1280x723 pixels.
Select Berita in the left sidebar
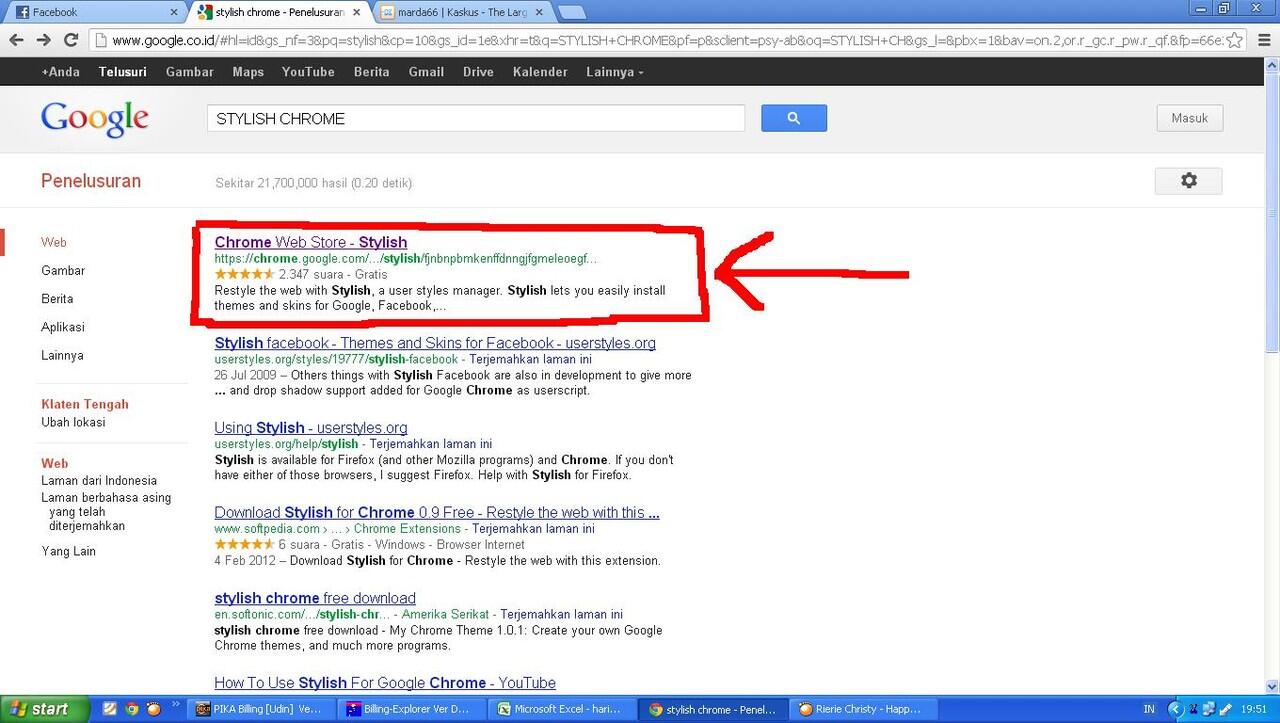click(57, 299)
